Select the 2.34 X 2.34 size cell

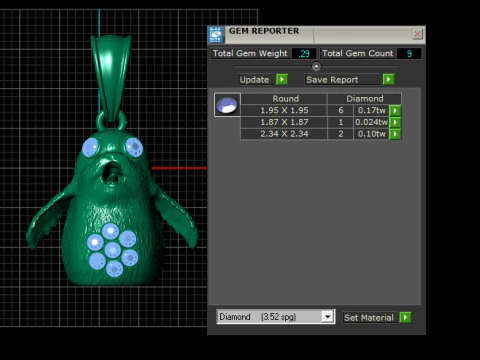point(284,134)
